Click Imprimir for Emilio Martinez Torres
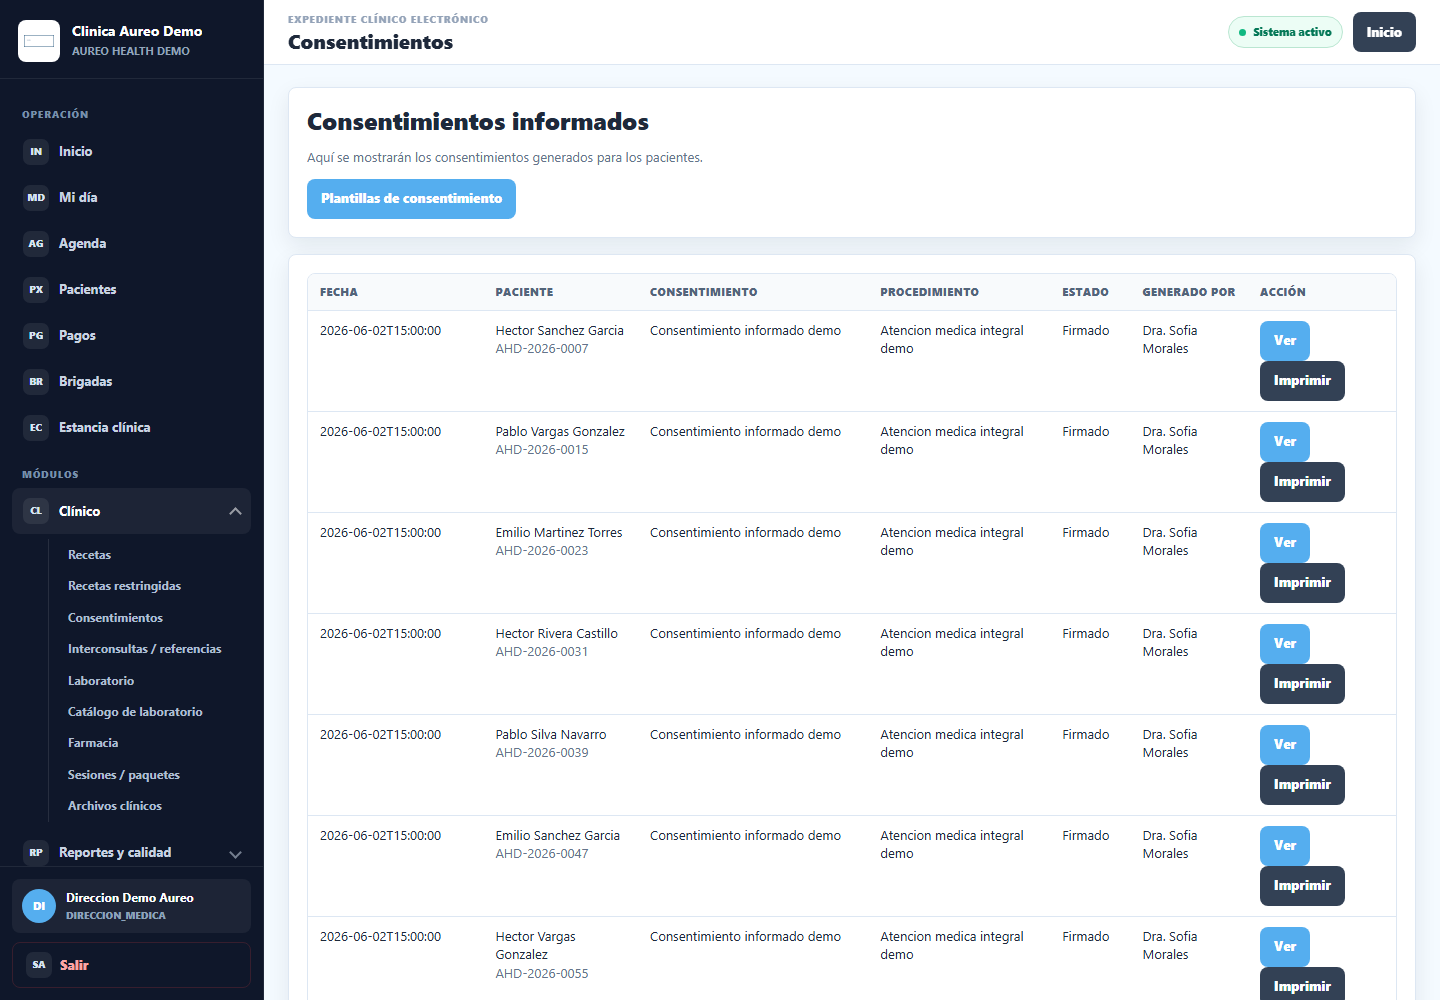Image resolution: width=1440 pixels, height=1000 pixels. [1302, 583]
